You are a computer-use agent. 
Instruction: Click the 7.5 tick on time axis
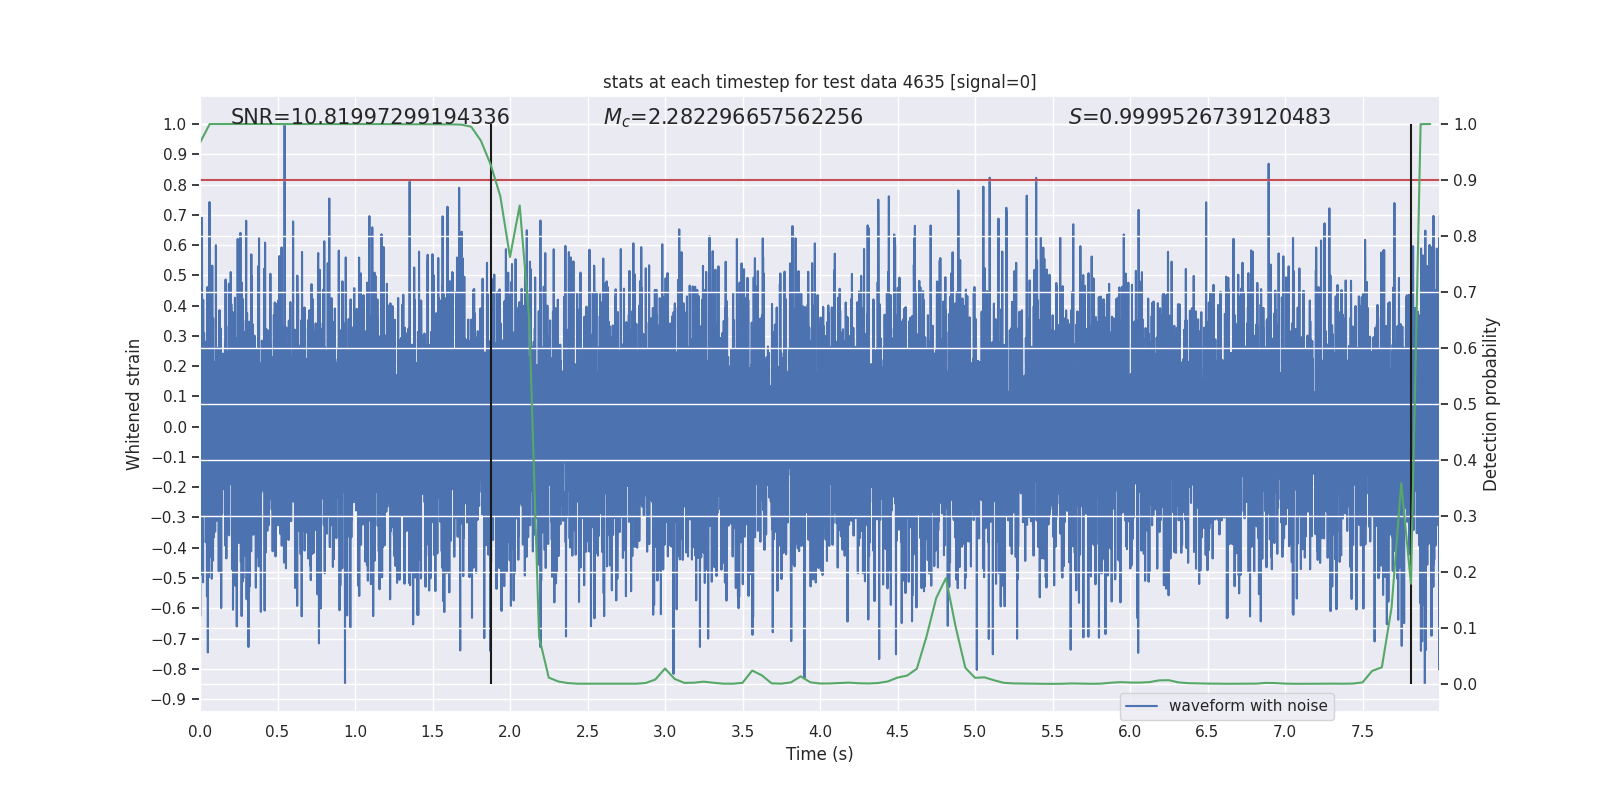[1362, 731]
